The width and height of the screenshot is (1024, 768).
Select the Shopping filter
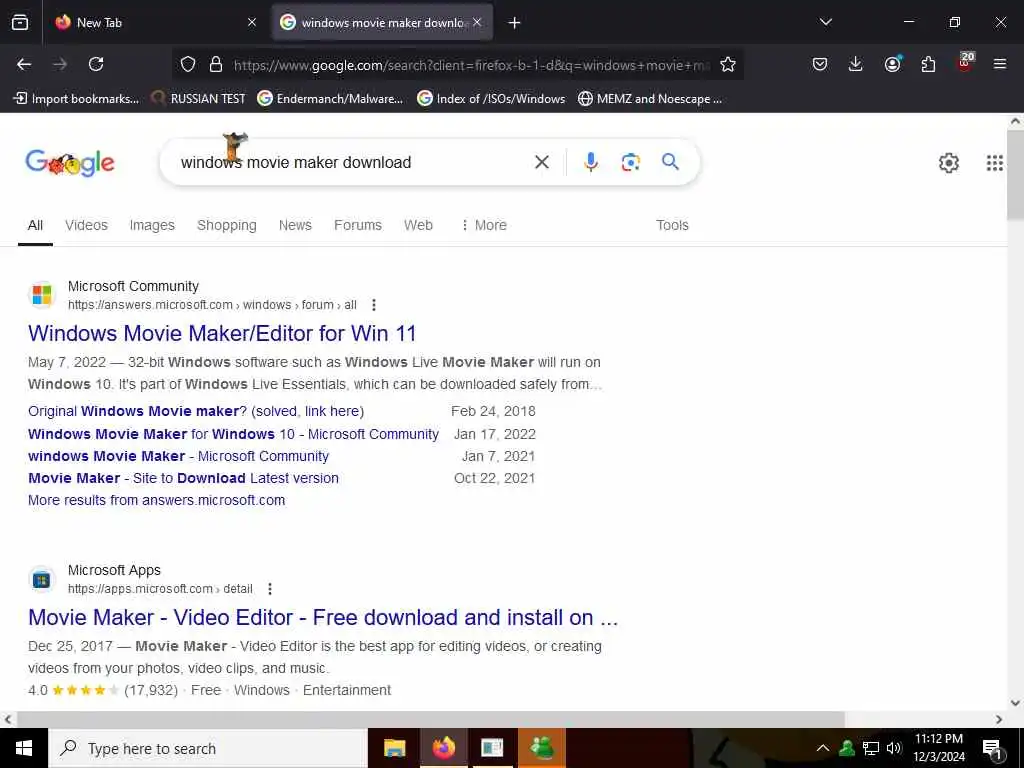click(x=227, y=225)
